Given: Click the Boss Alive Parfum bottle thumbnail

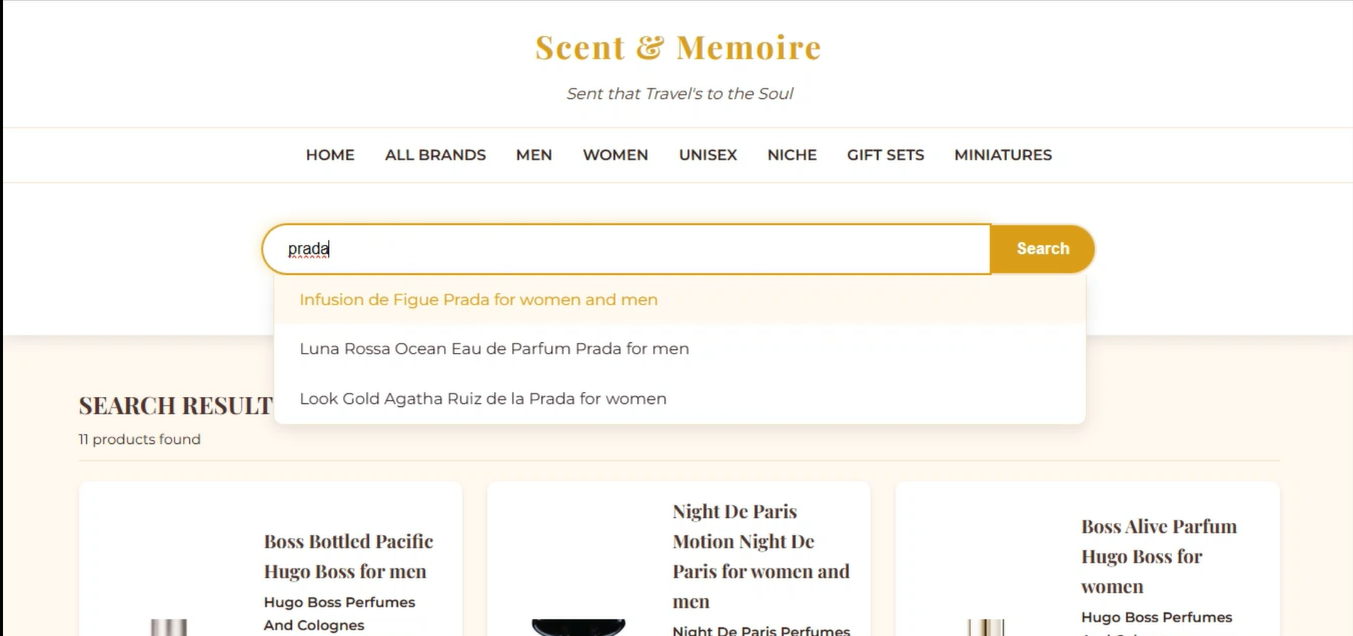Looking at the screenshot, I should (986, 627).
